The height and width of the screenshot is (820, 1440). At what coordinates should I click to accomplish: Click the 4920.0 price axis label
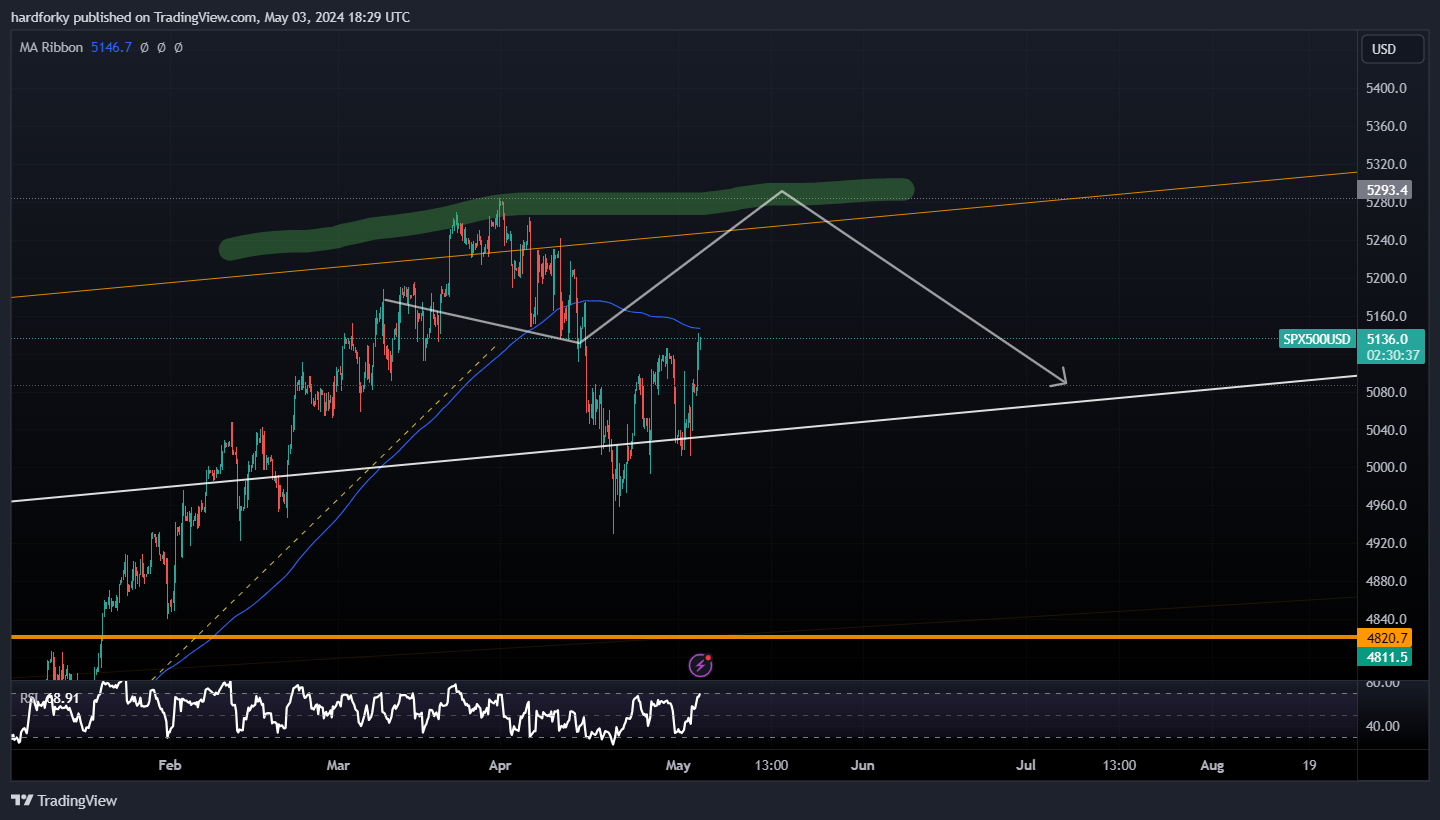click(1386, 543)
